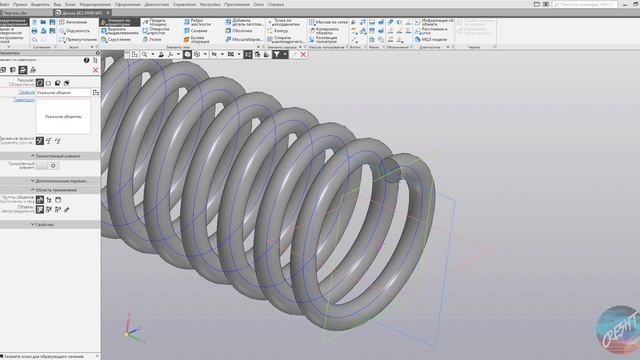Viewport: 640px width, 360px height.
Task: Click the Сечение field 'Укажите объект'
Action: tap(63, 93)
